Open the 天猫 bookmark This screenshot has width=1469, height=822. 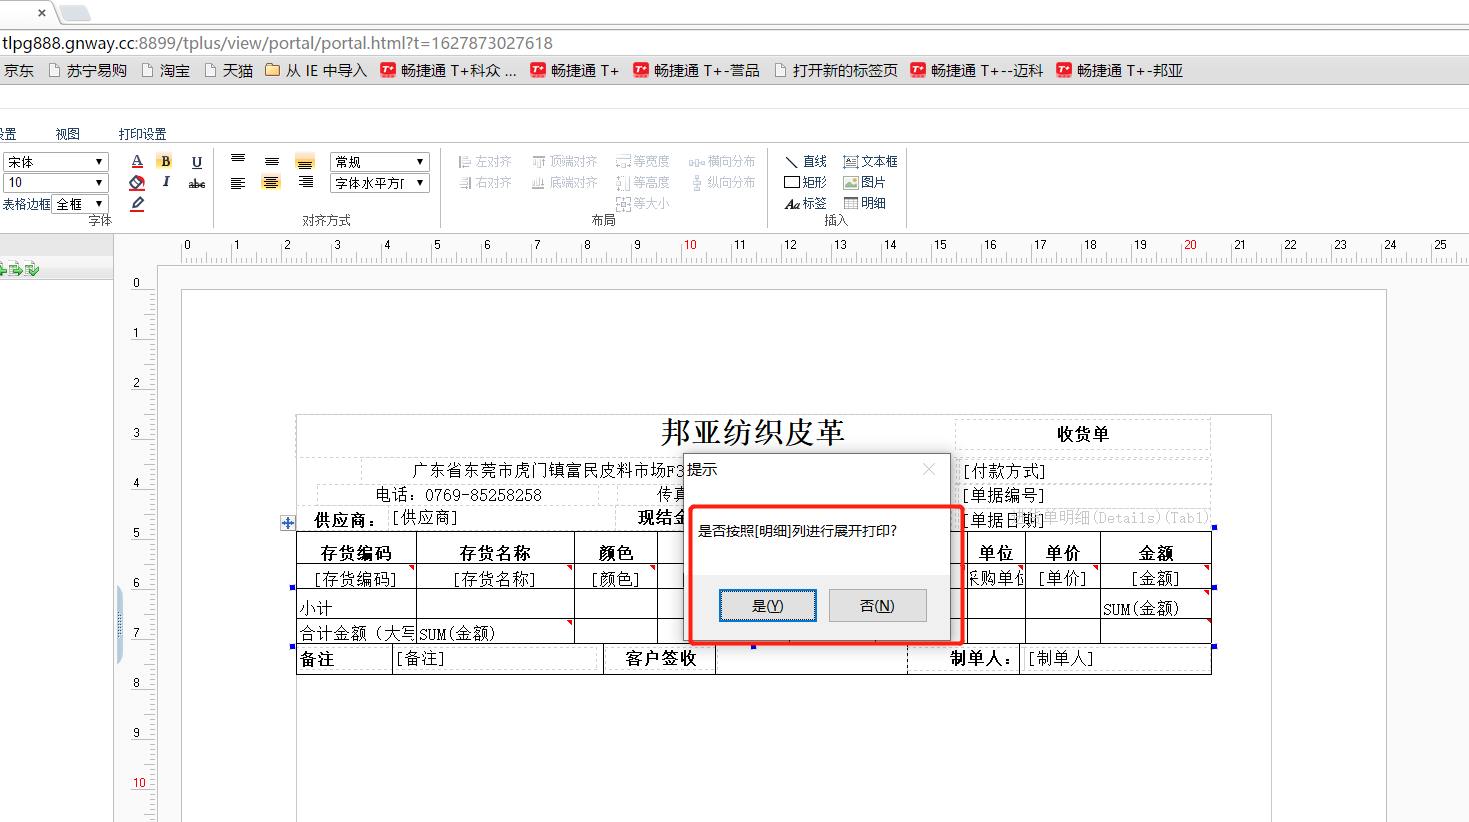229,70
